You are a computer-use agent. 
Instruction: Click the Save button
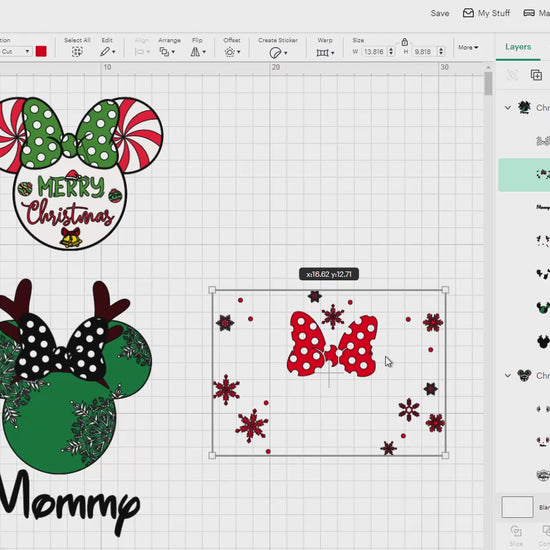[440, 13]
